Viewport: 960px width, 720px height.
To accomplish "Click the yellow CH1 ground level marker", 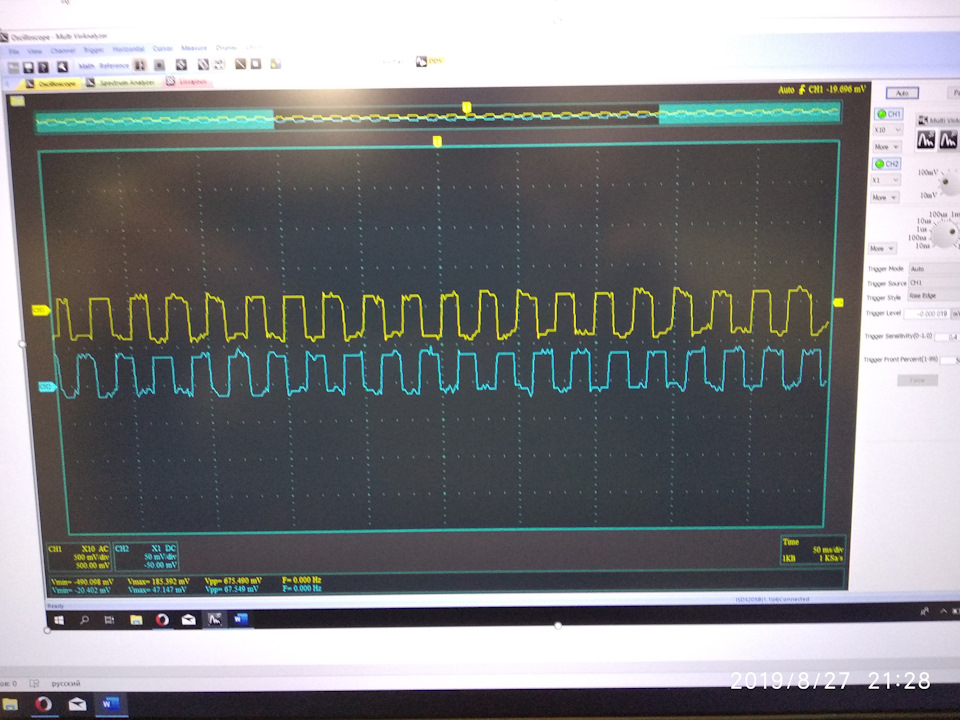I will pyautogui.click(x=40, y=310).
